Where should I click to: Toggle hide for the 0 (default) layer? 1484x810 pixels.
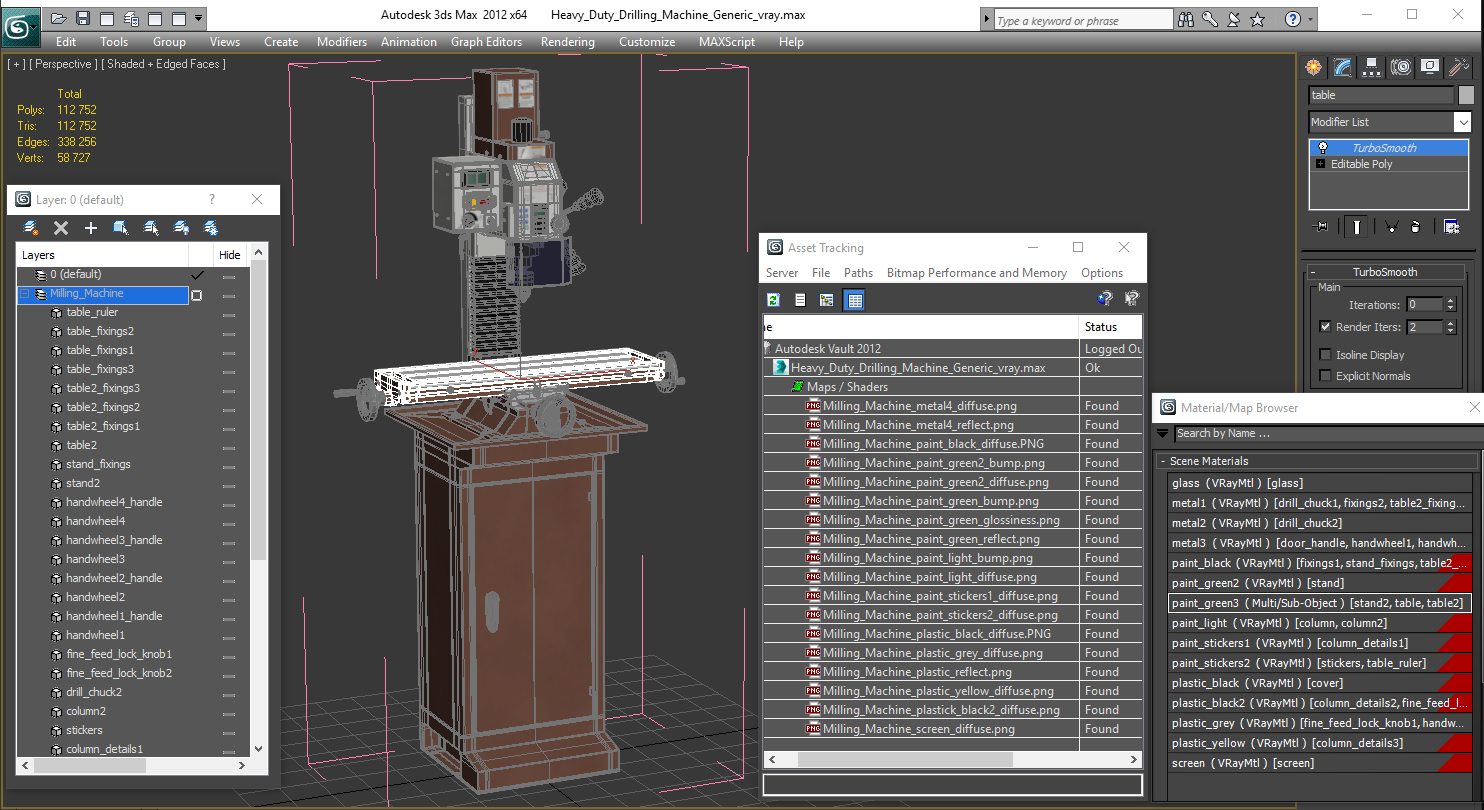click(x=229, y=276)
